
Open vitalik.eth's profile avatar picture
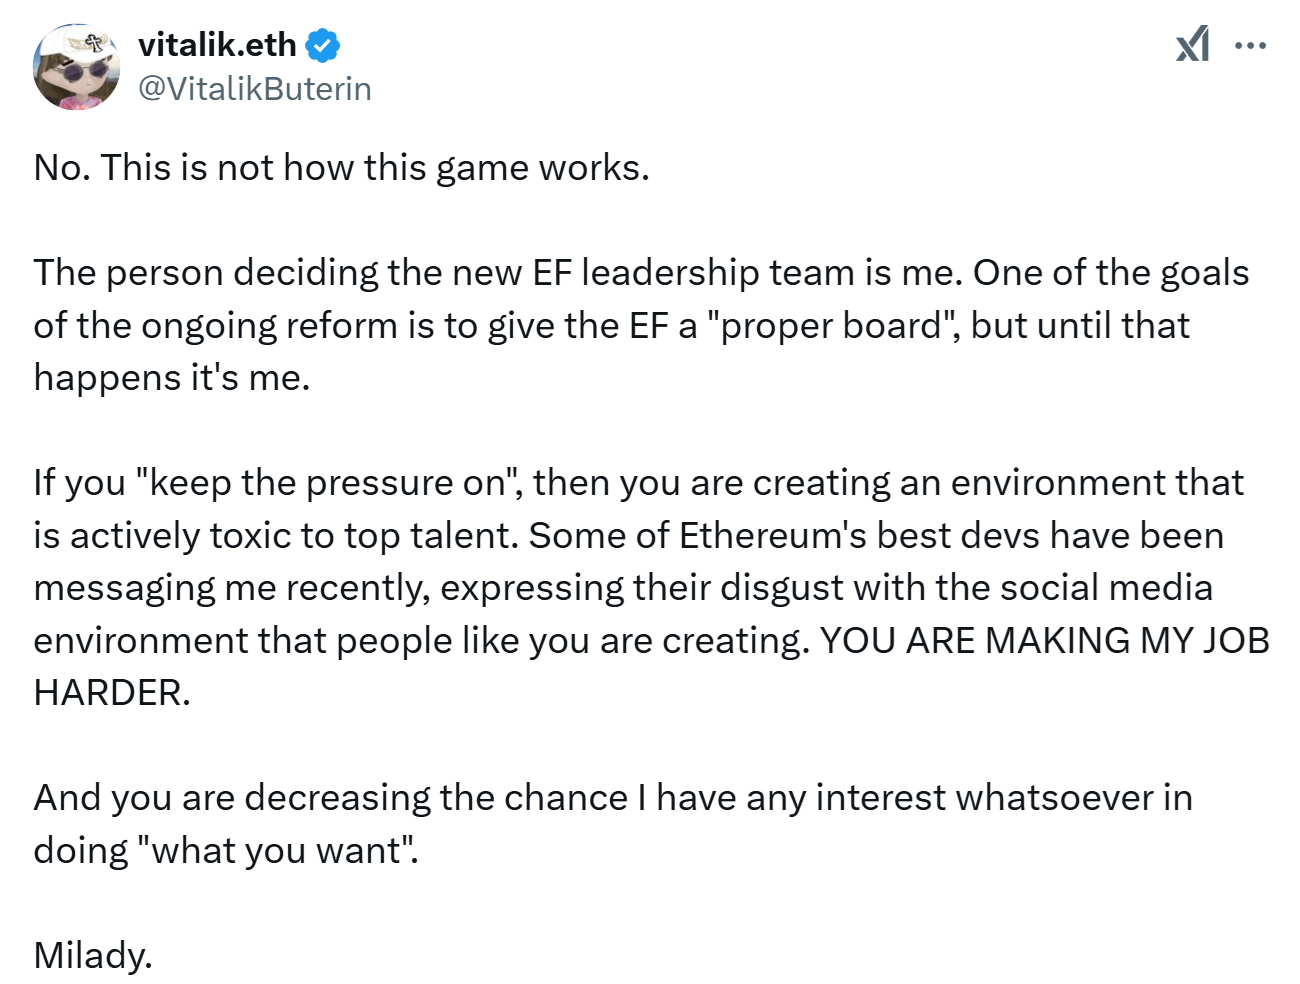(x=77, y=67)
